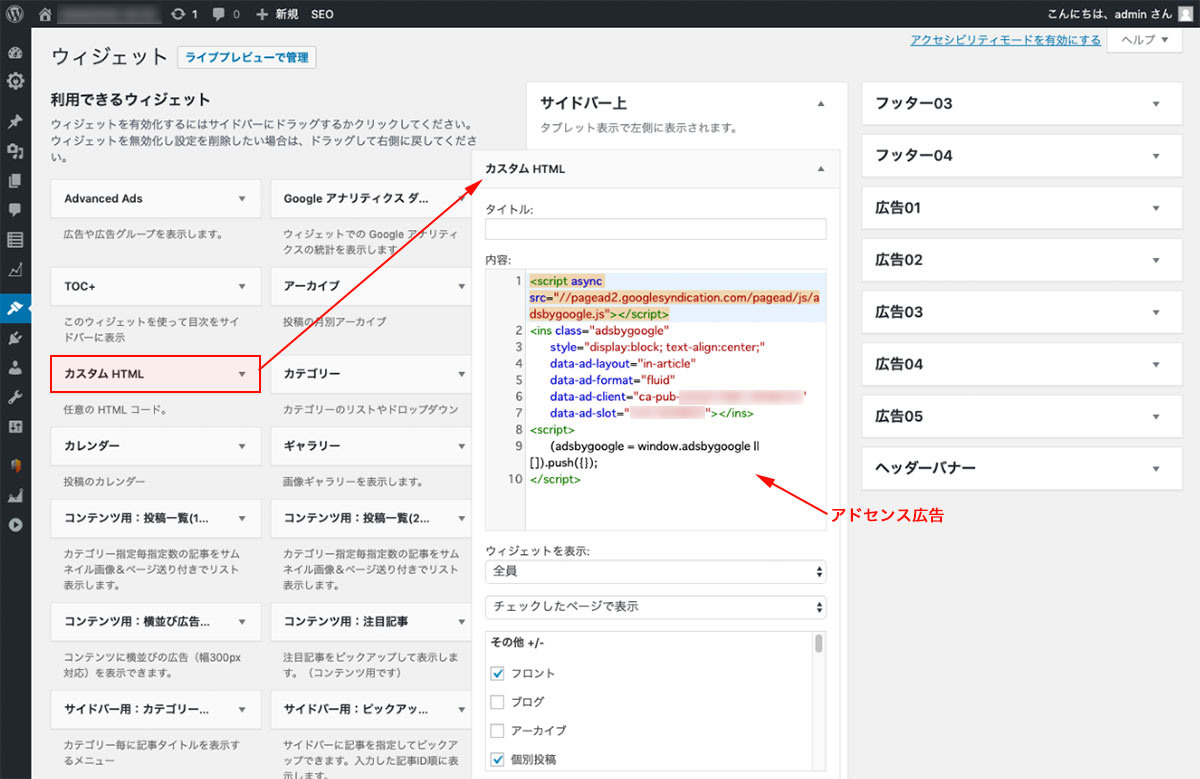Click the orange shield sidebar icon

[x=15, y=465]
